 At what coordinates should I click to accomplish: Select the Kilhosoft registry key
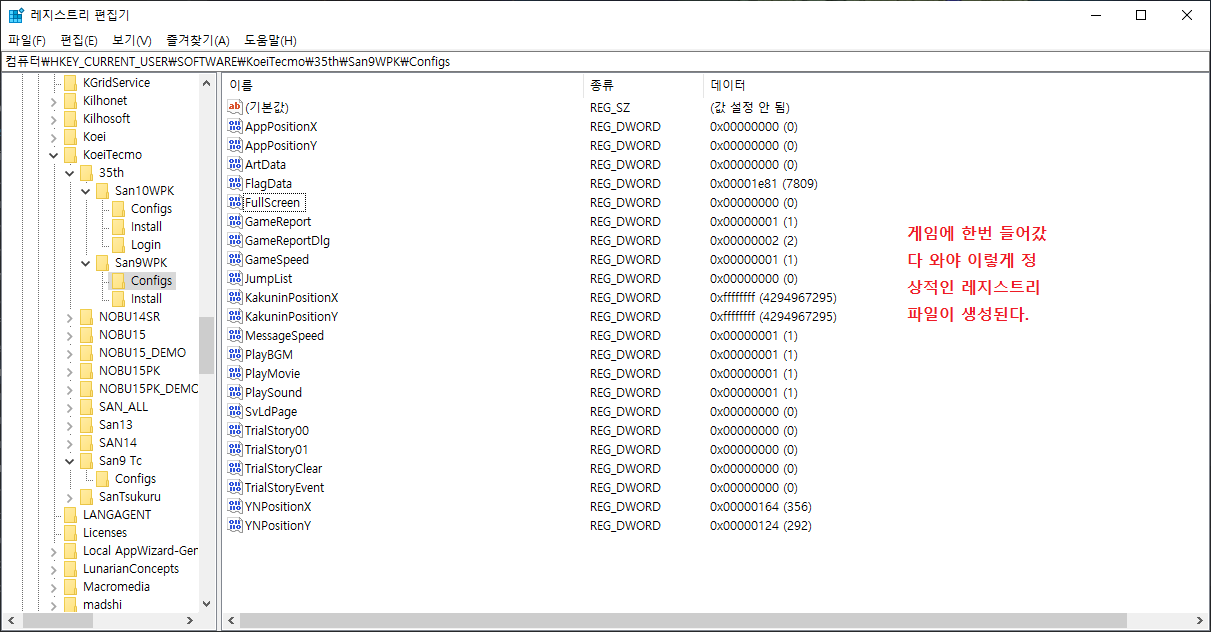tap(106, 119)
